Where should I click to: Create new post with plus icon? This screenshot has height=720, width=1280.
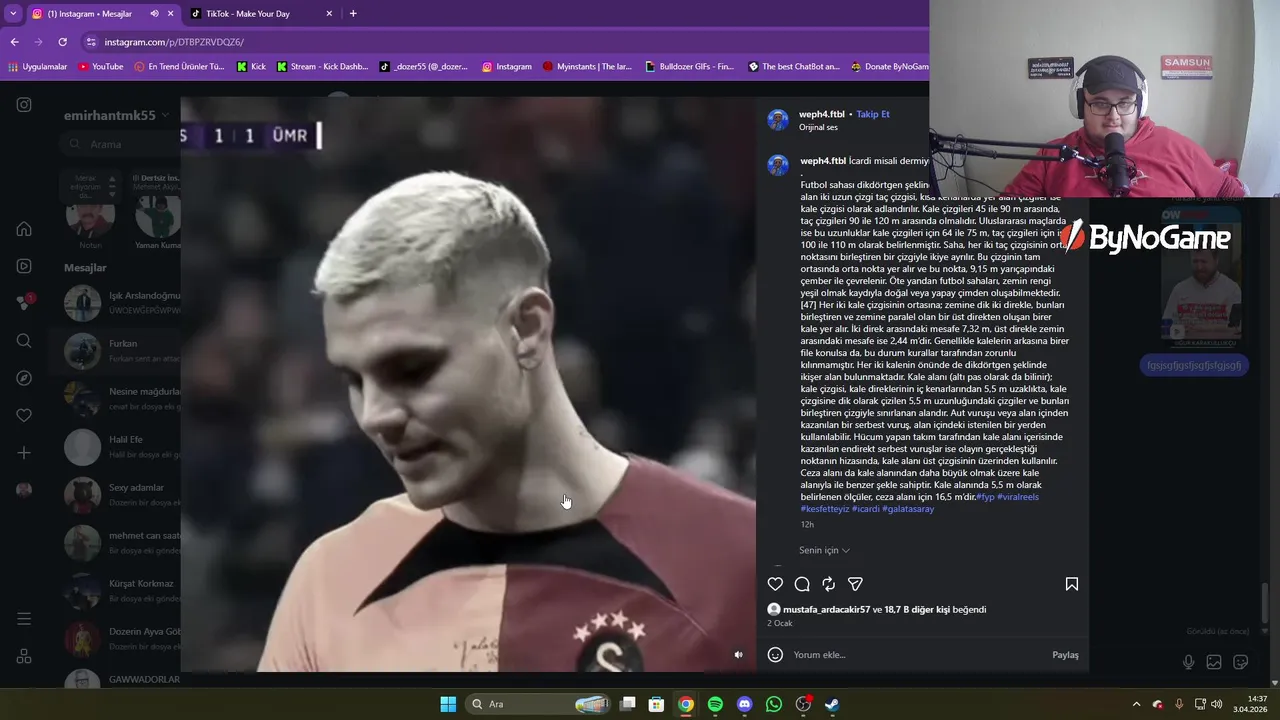(x=24, y=453)
